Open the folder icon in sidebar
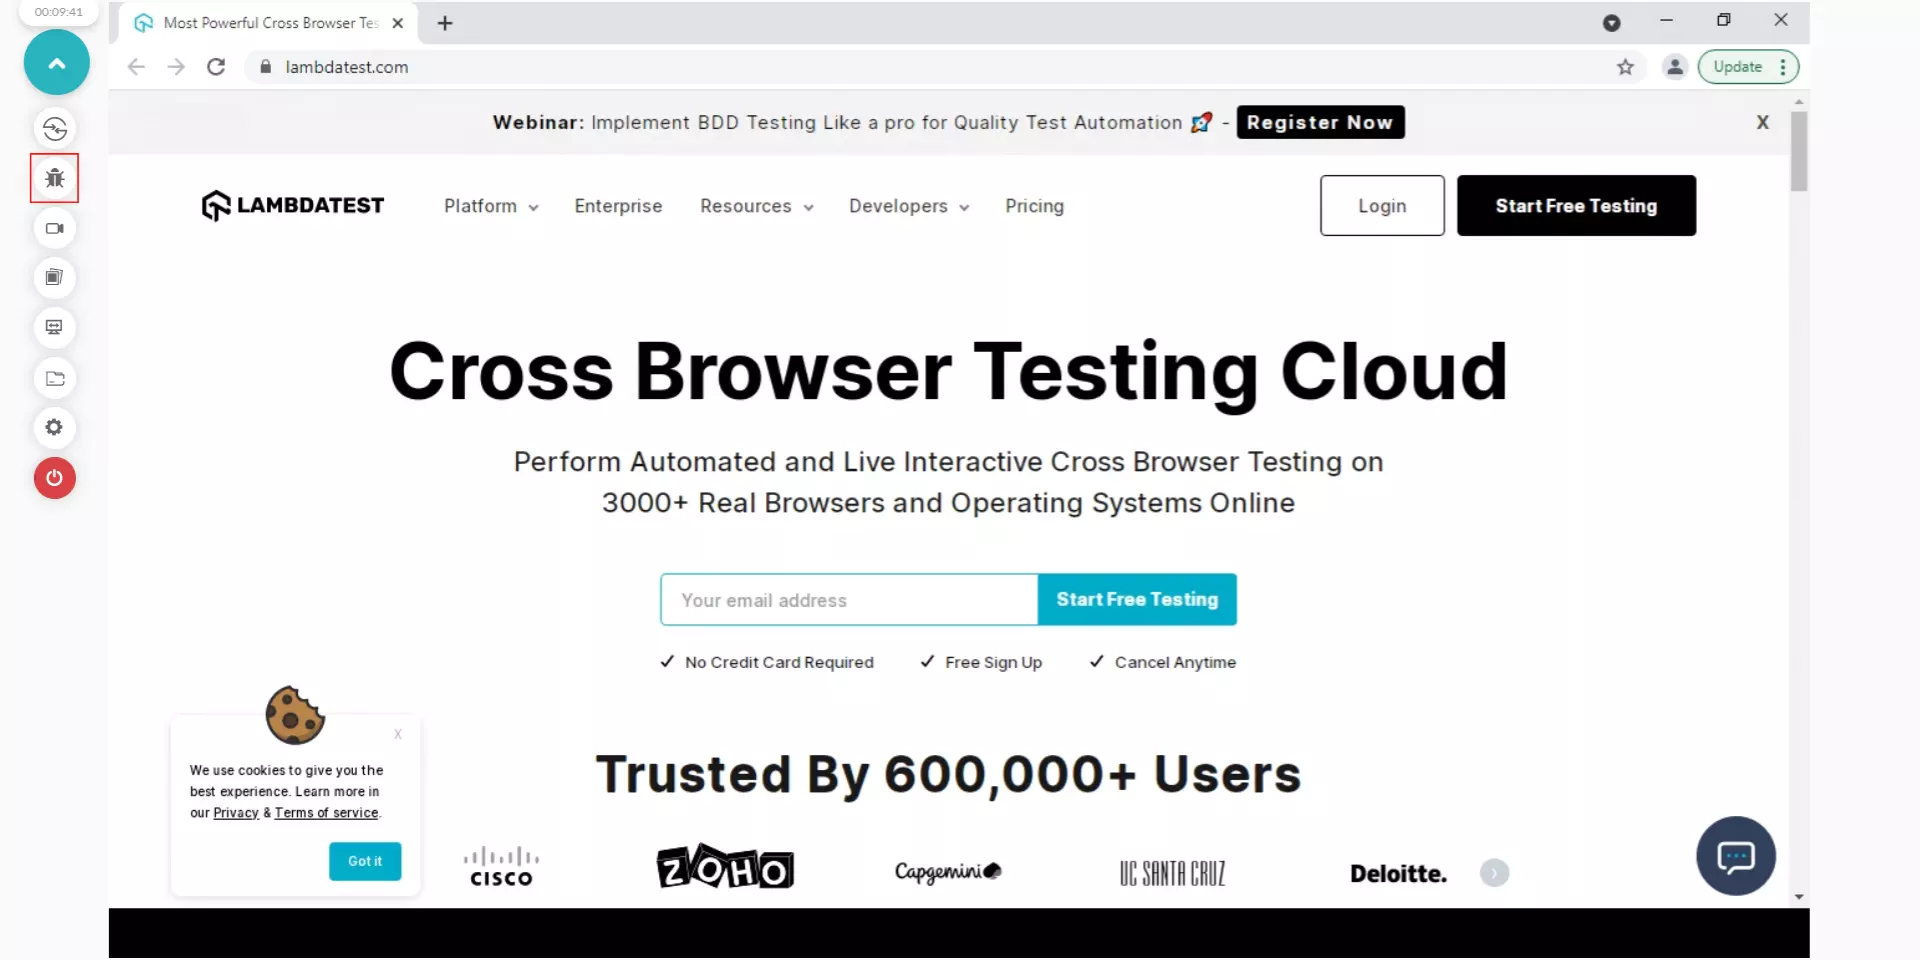Screen dimensions: 1920x960 54,378
